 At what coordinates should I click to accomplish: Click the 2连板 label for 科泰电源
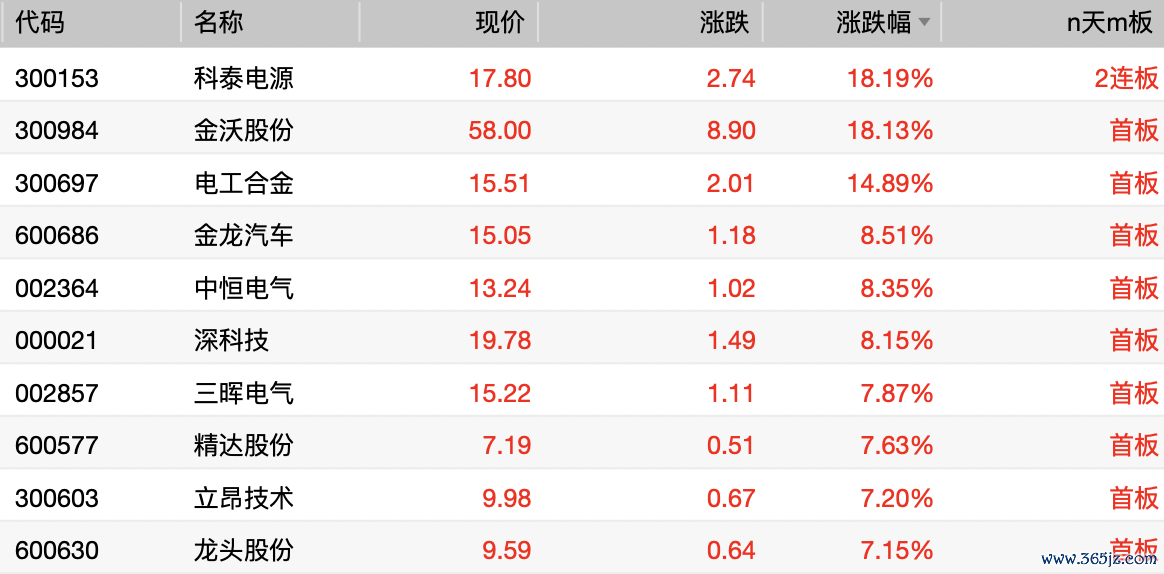1126,77
